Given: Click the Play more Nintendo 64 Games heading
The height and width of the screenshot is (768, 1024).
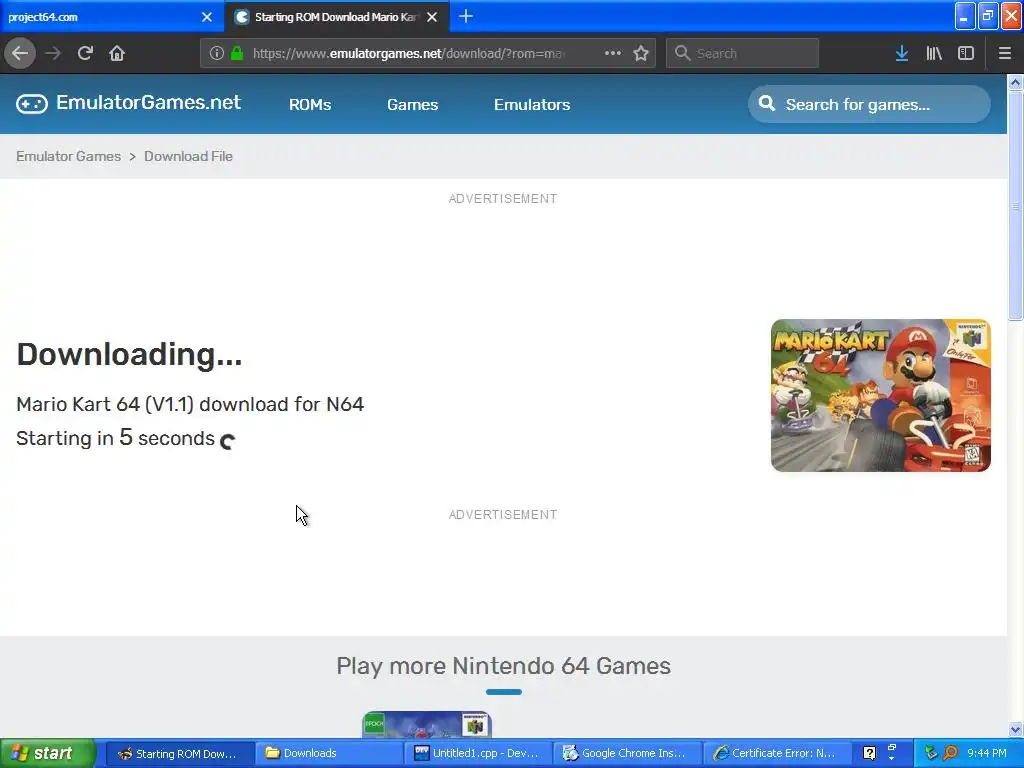Looking at the screenshot, I should click(504, 665).
